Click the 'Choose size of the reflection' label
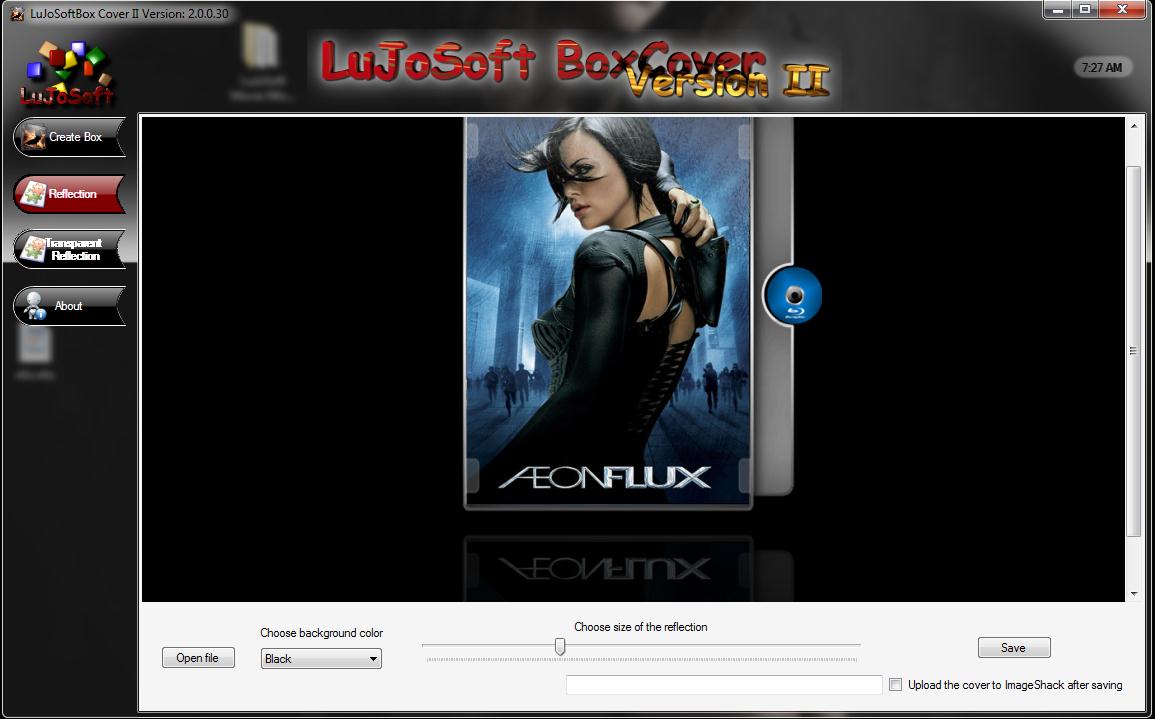Image resolution: width=1155 pixels, height=719 pixels. [641, 627]
